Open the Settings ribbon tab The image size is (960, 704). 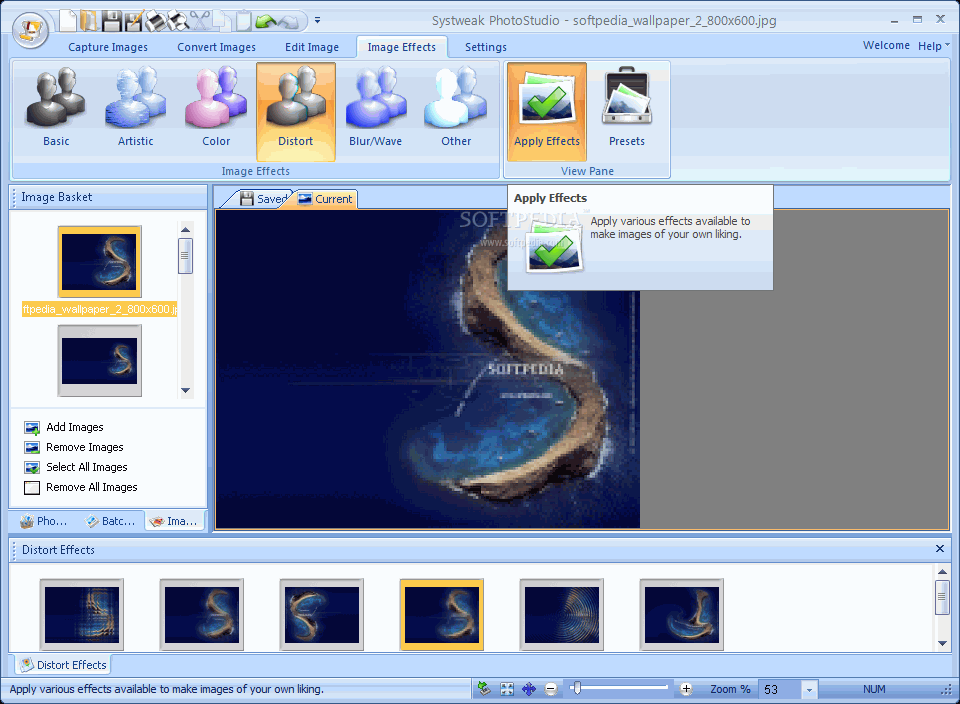point(486,47)
